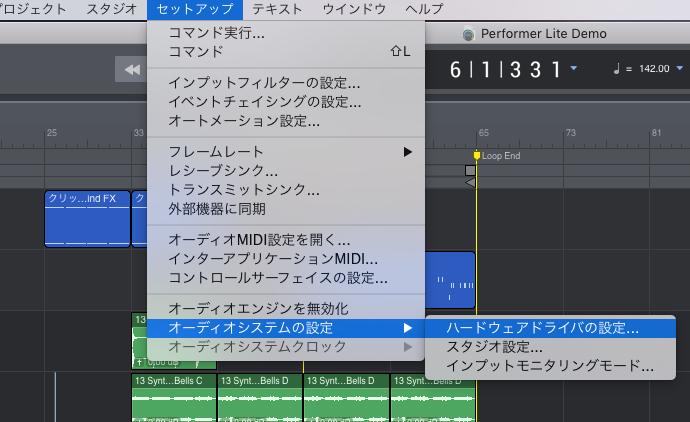Click bar 73 on the timeline ruler
The width and height of the screenshot is (690, 422).
coord(570,133)
